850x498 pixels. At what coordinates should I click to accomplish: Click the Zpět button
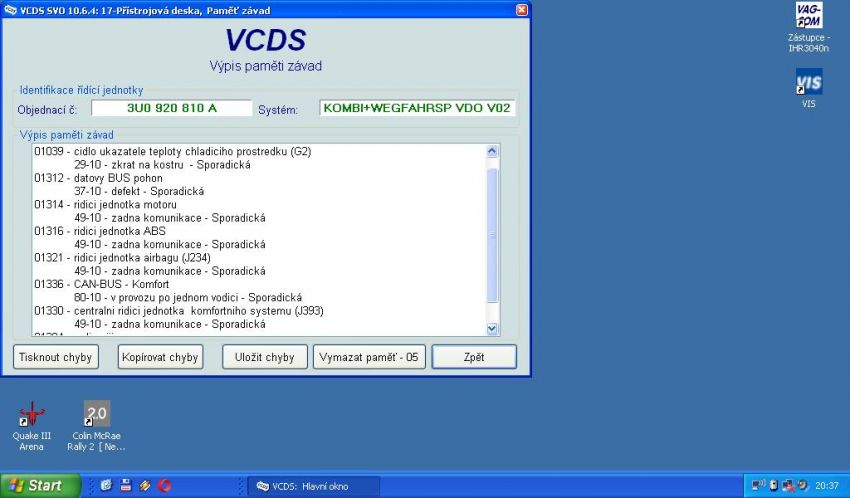click(x=474, y=357)
